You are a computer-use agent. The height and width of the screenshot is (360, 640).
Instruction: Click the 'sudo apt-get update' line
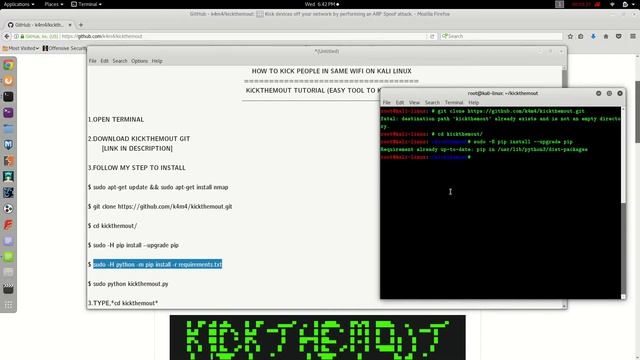point(158,187)
